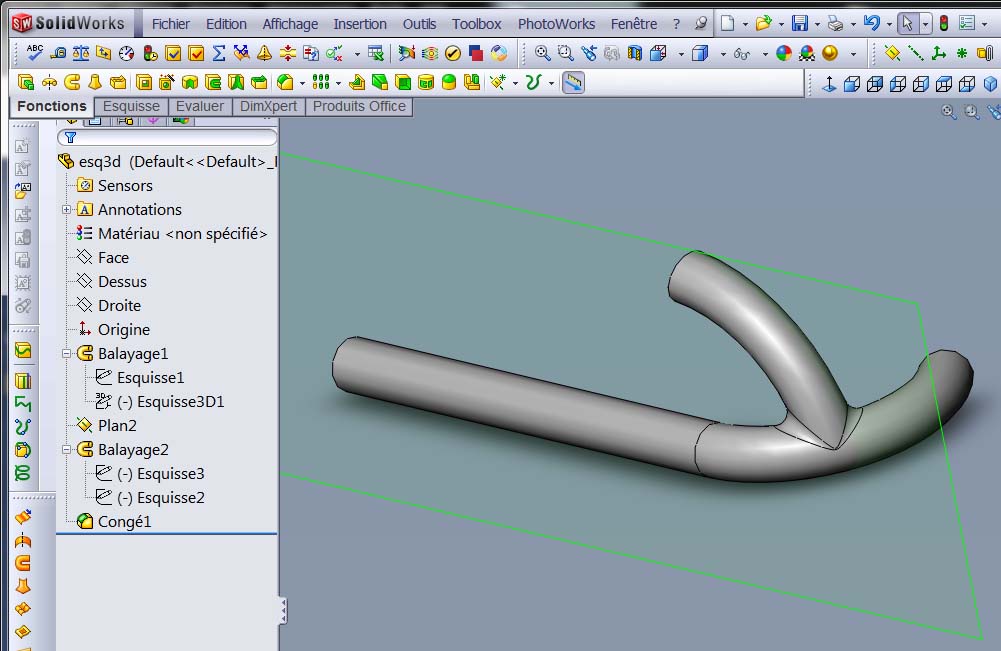Click the Reference Axis dashed line icon
Image resolution: width=1001 pixels, height=651 pixels.
(x=915, y=54)
